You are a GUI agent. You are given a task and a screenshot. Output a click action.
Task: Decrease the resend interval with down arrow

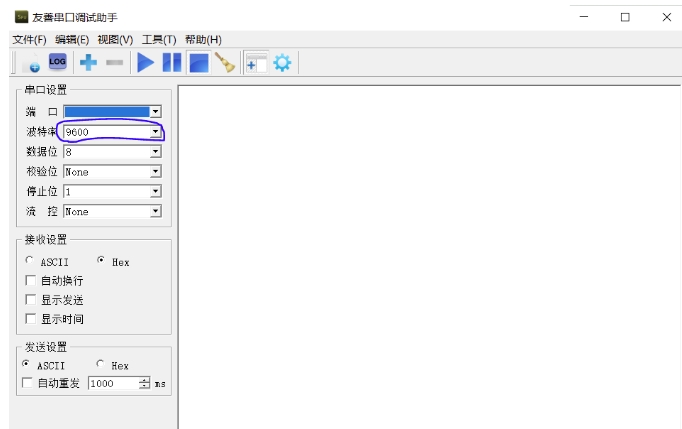pos(144,386)
